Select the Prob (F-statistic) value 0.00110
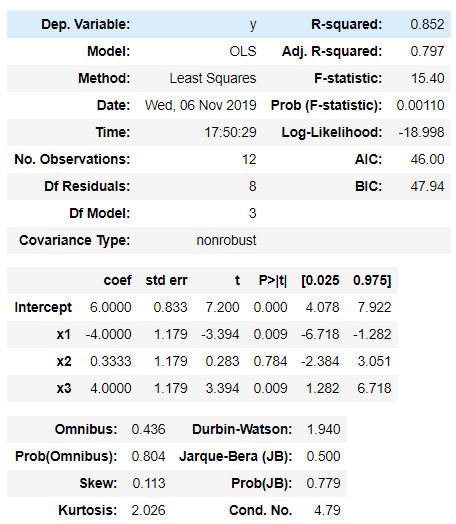The width and height of the screenshot is (456, 524). 420,105
